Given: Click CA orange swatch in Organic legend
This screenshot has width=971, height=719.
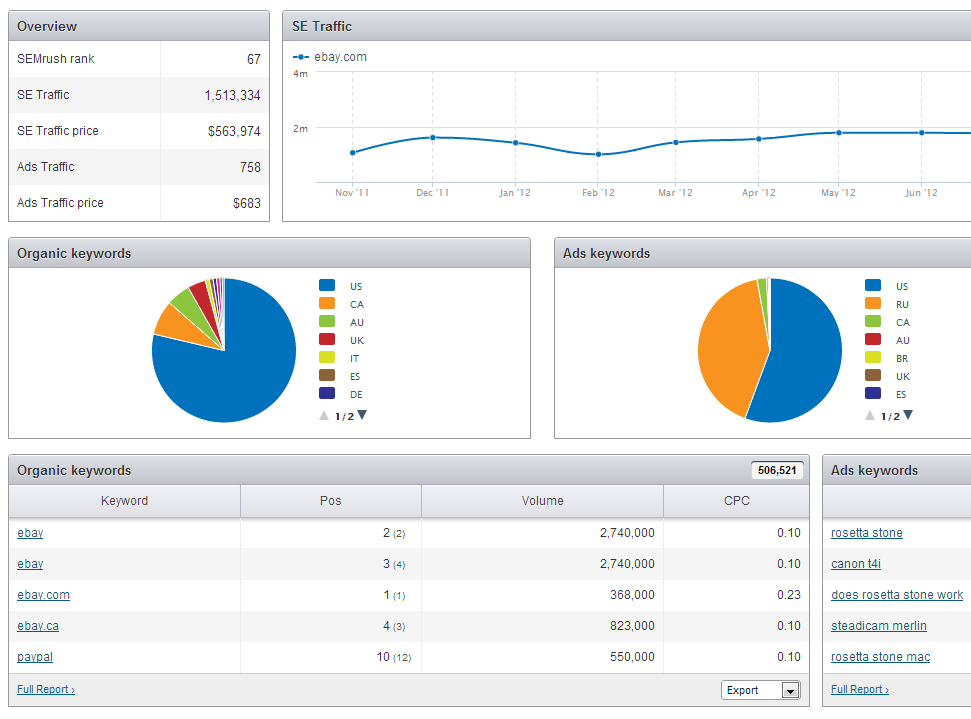Looking at the screenshot, I should click(x=327, y=303).
